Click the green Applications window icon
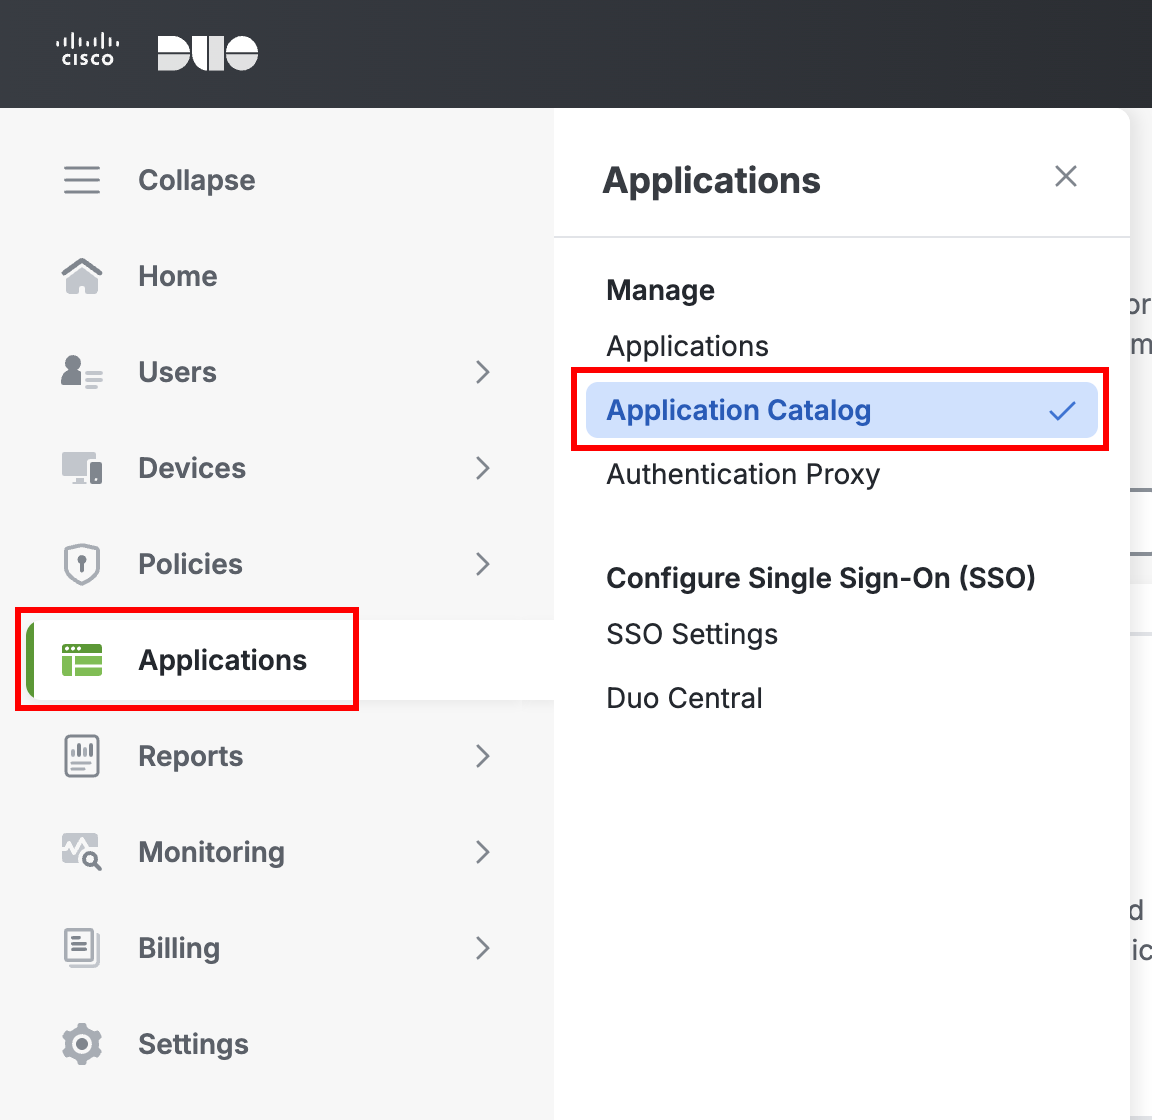Image resolution: width=1152 pixels, height=1120 pixels. [x=82, y=660]
